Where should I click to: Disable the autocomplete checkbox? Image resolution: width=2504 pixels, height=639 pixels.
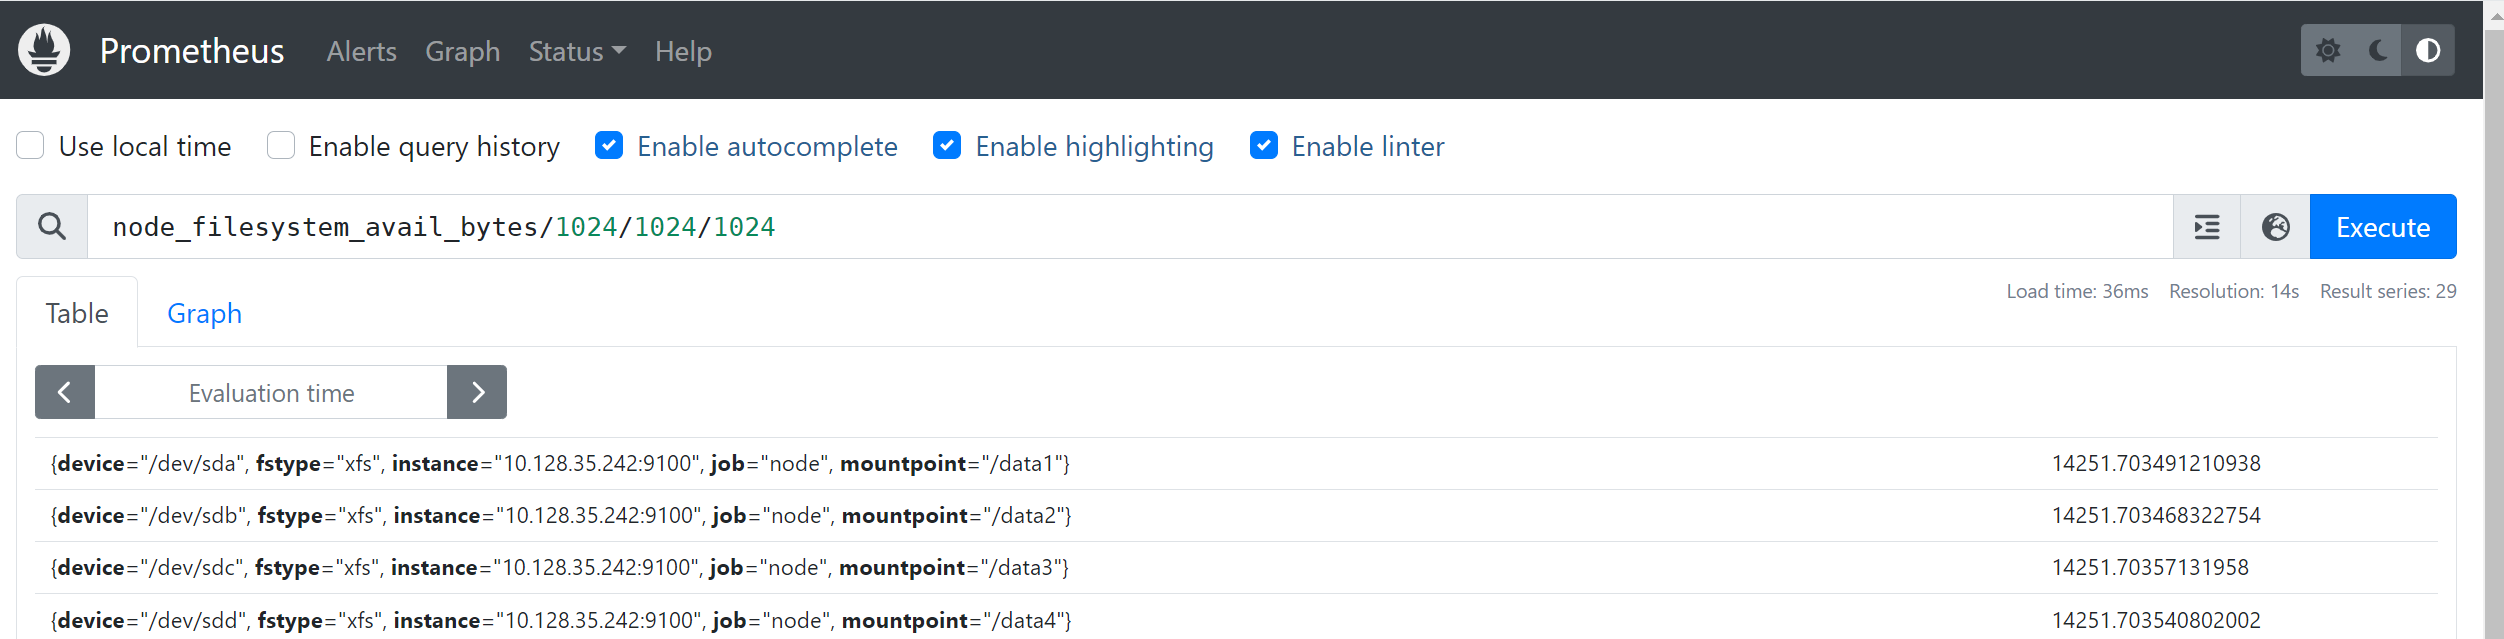[x=609, y=146]
